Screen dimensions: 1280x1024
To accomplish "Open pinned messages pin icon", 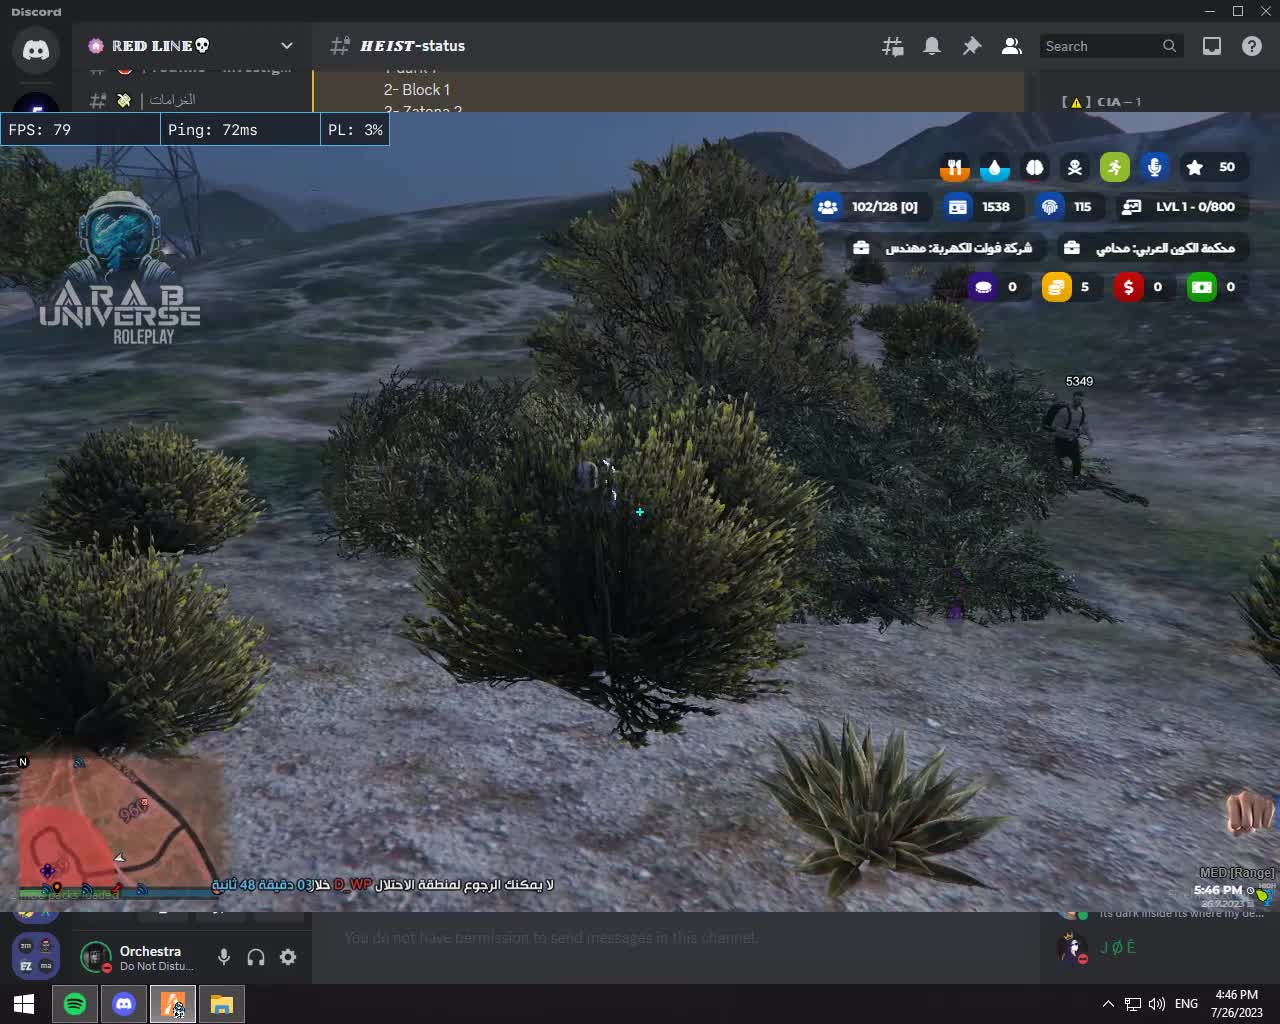I will [971, 46].
